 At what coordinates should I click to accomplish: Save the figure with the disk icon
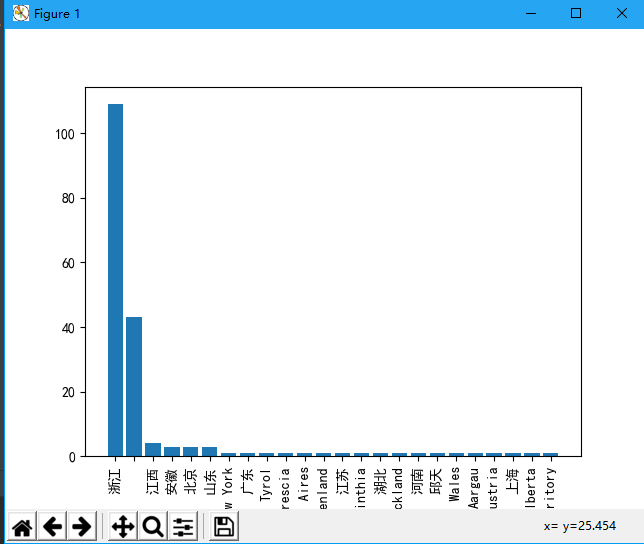click(224, 526)
